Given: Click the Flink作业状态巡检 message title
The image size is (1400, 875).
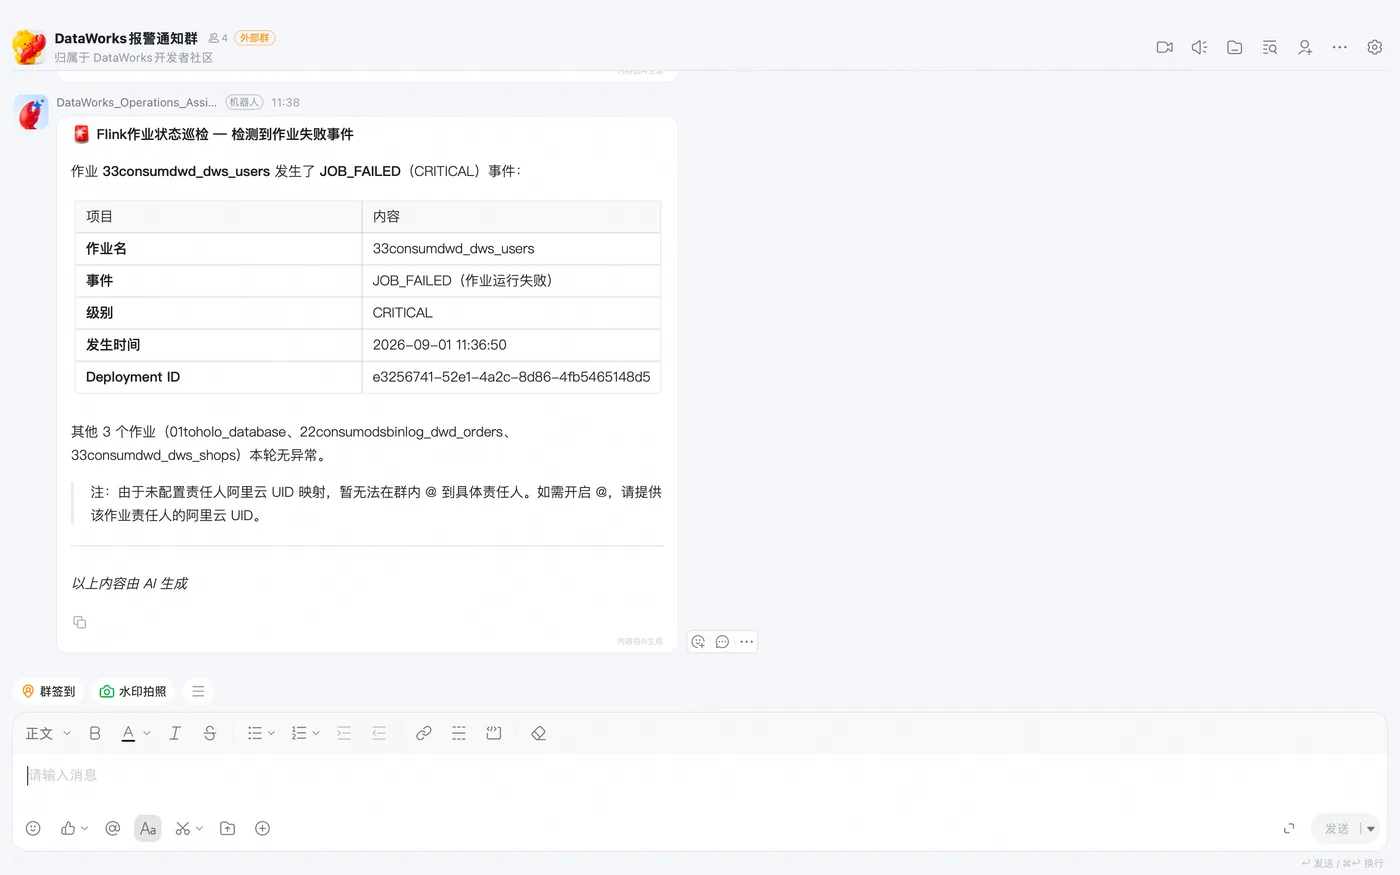Looking at the screenshot, I should (x=225, y=134).
